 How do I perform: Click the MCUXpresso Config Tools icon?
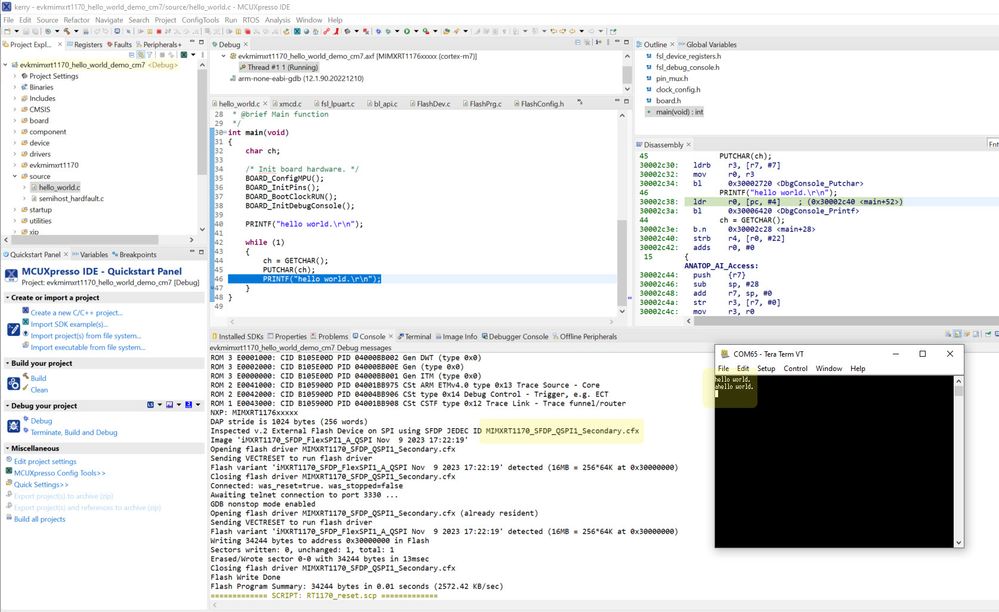pyautogui.click(x=8, y=472)
